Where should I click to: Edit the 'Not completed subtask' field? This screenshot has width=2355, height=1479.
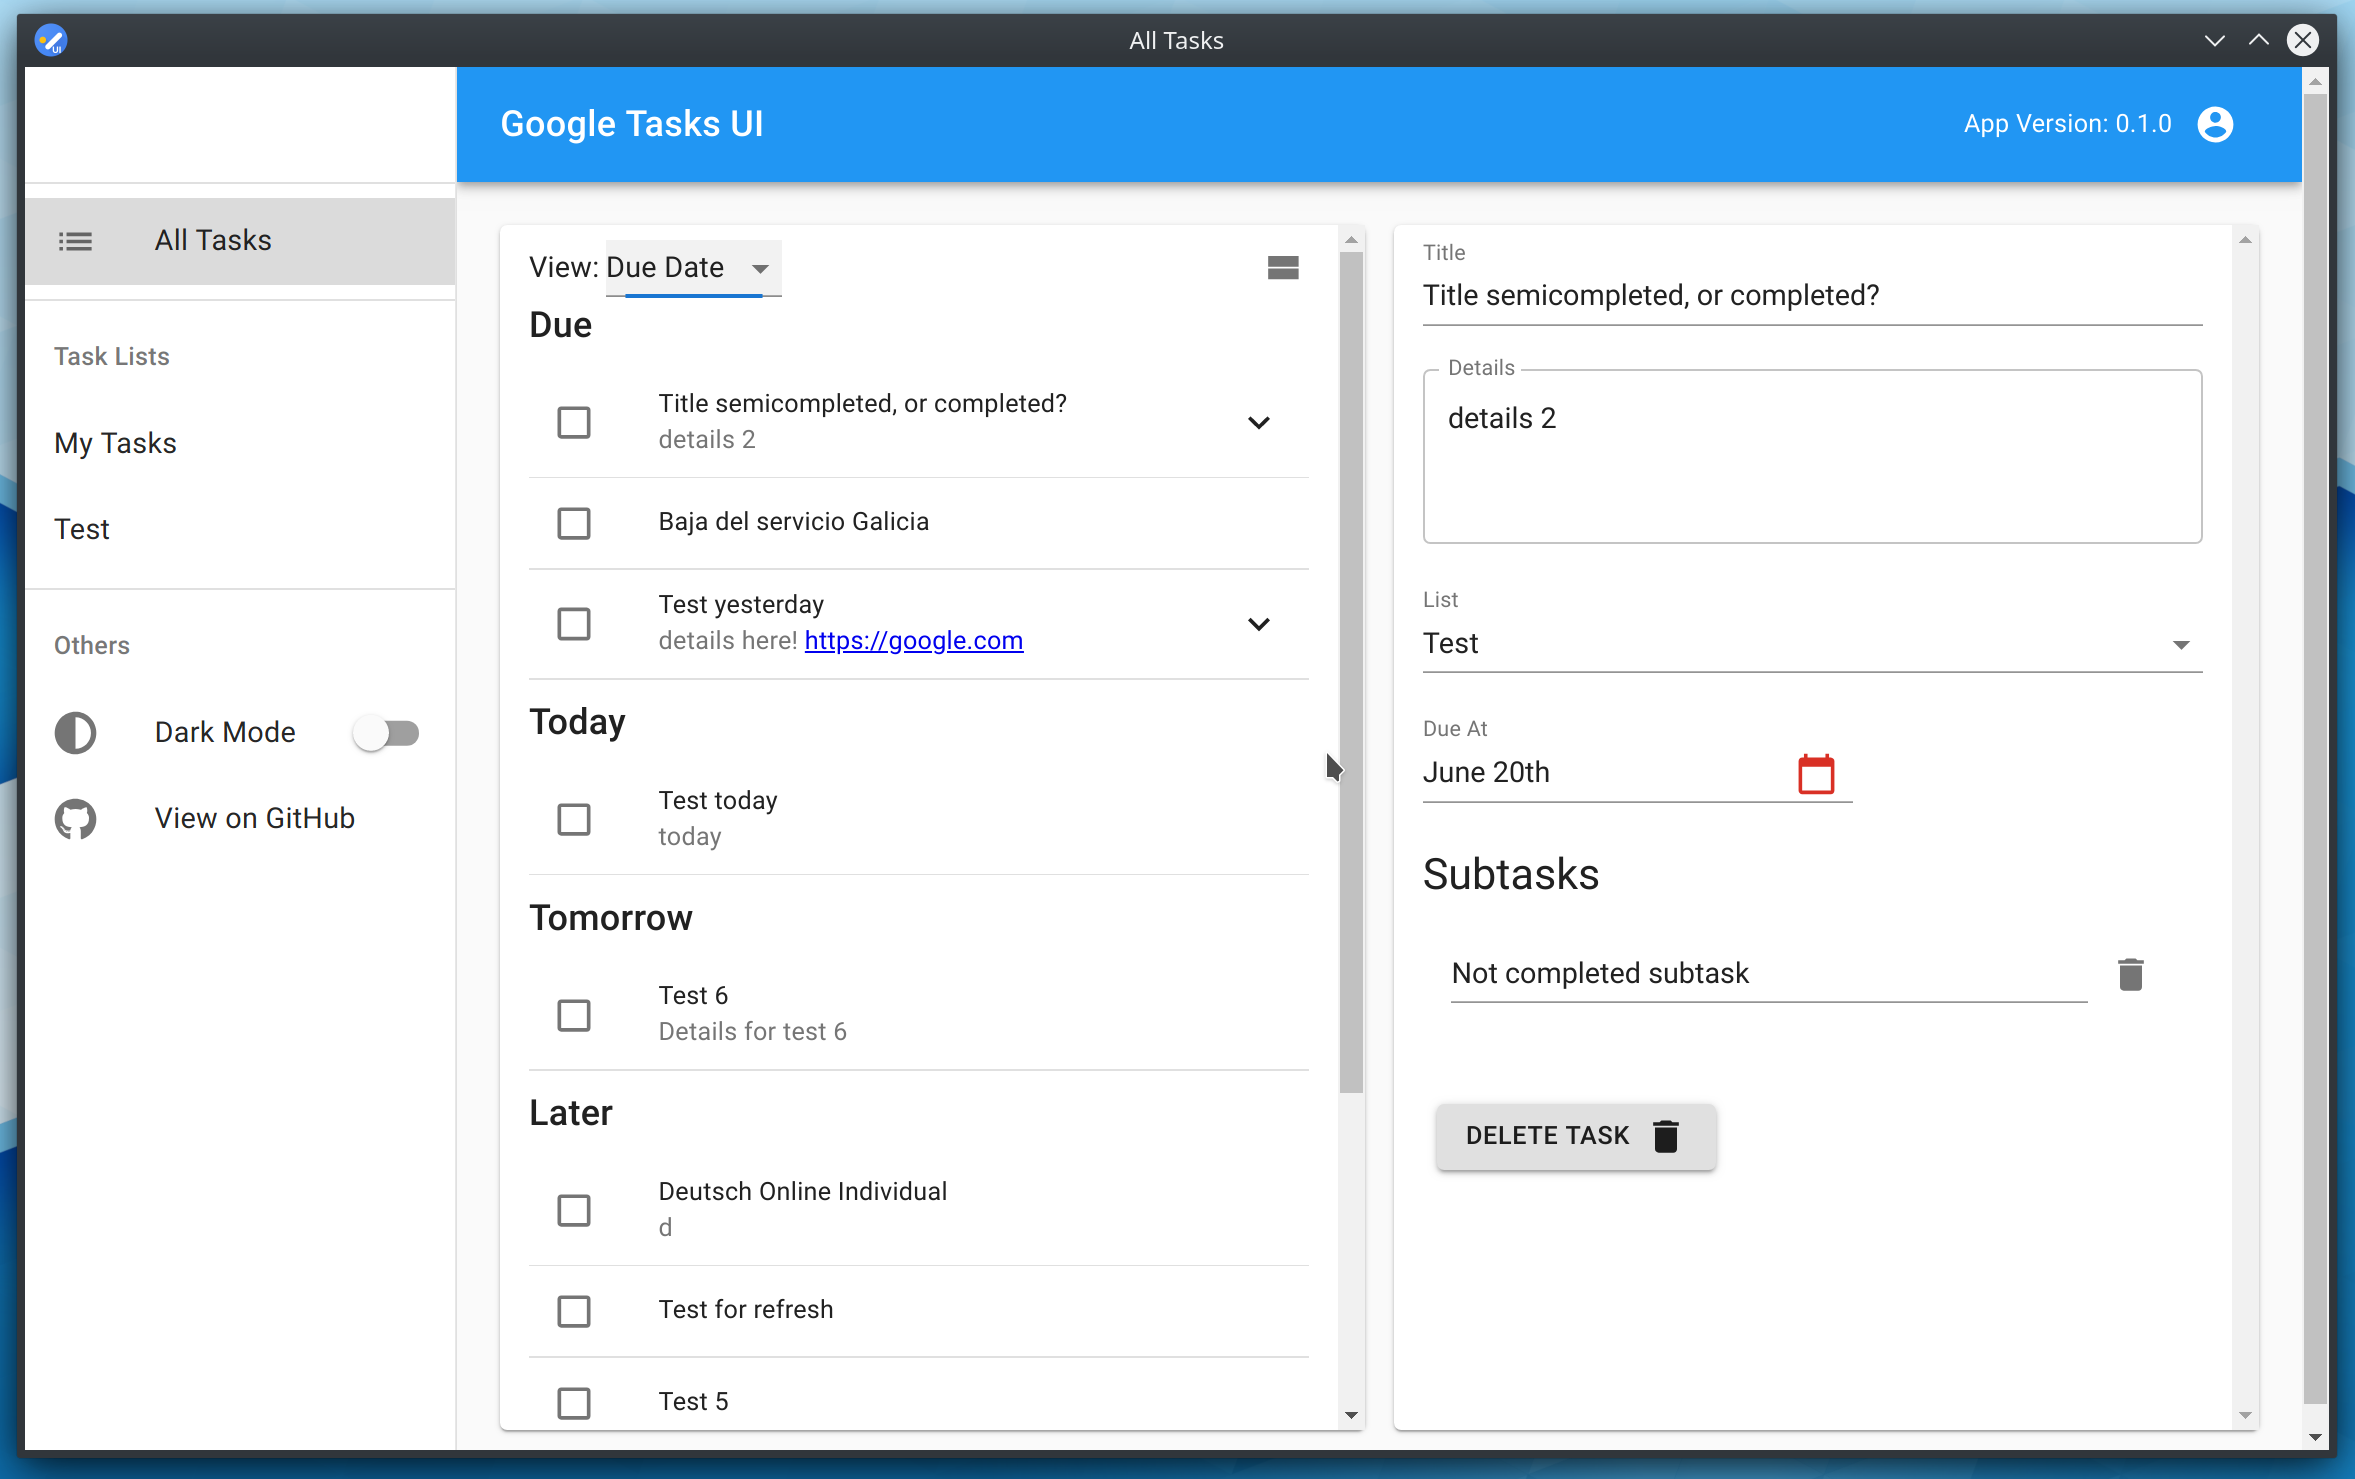click(1768, 974)
